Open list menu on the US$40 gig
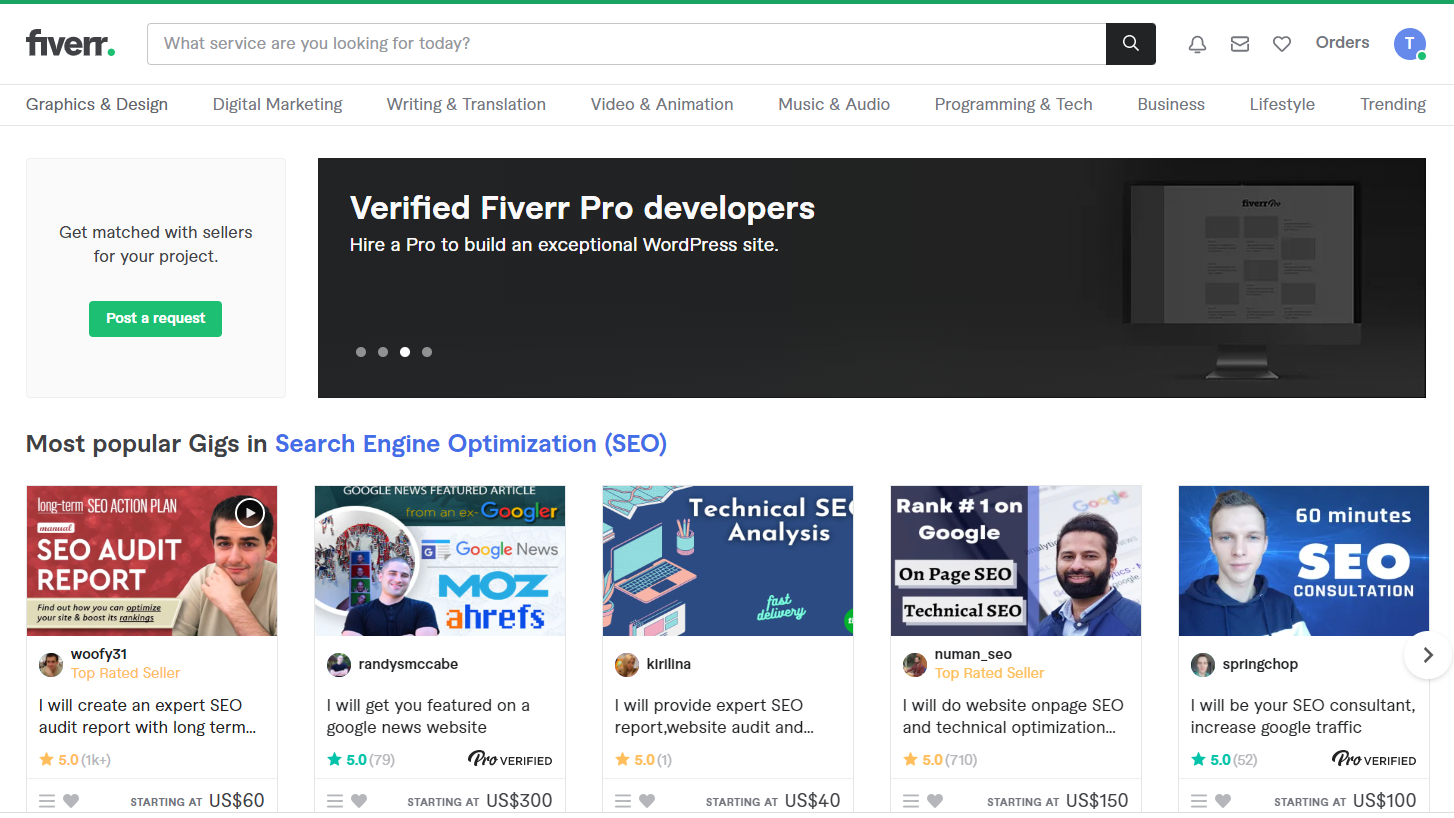Screen dimensions: 1454x818 coord(623,801)
